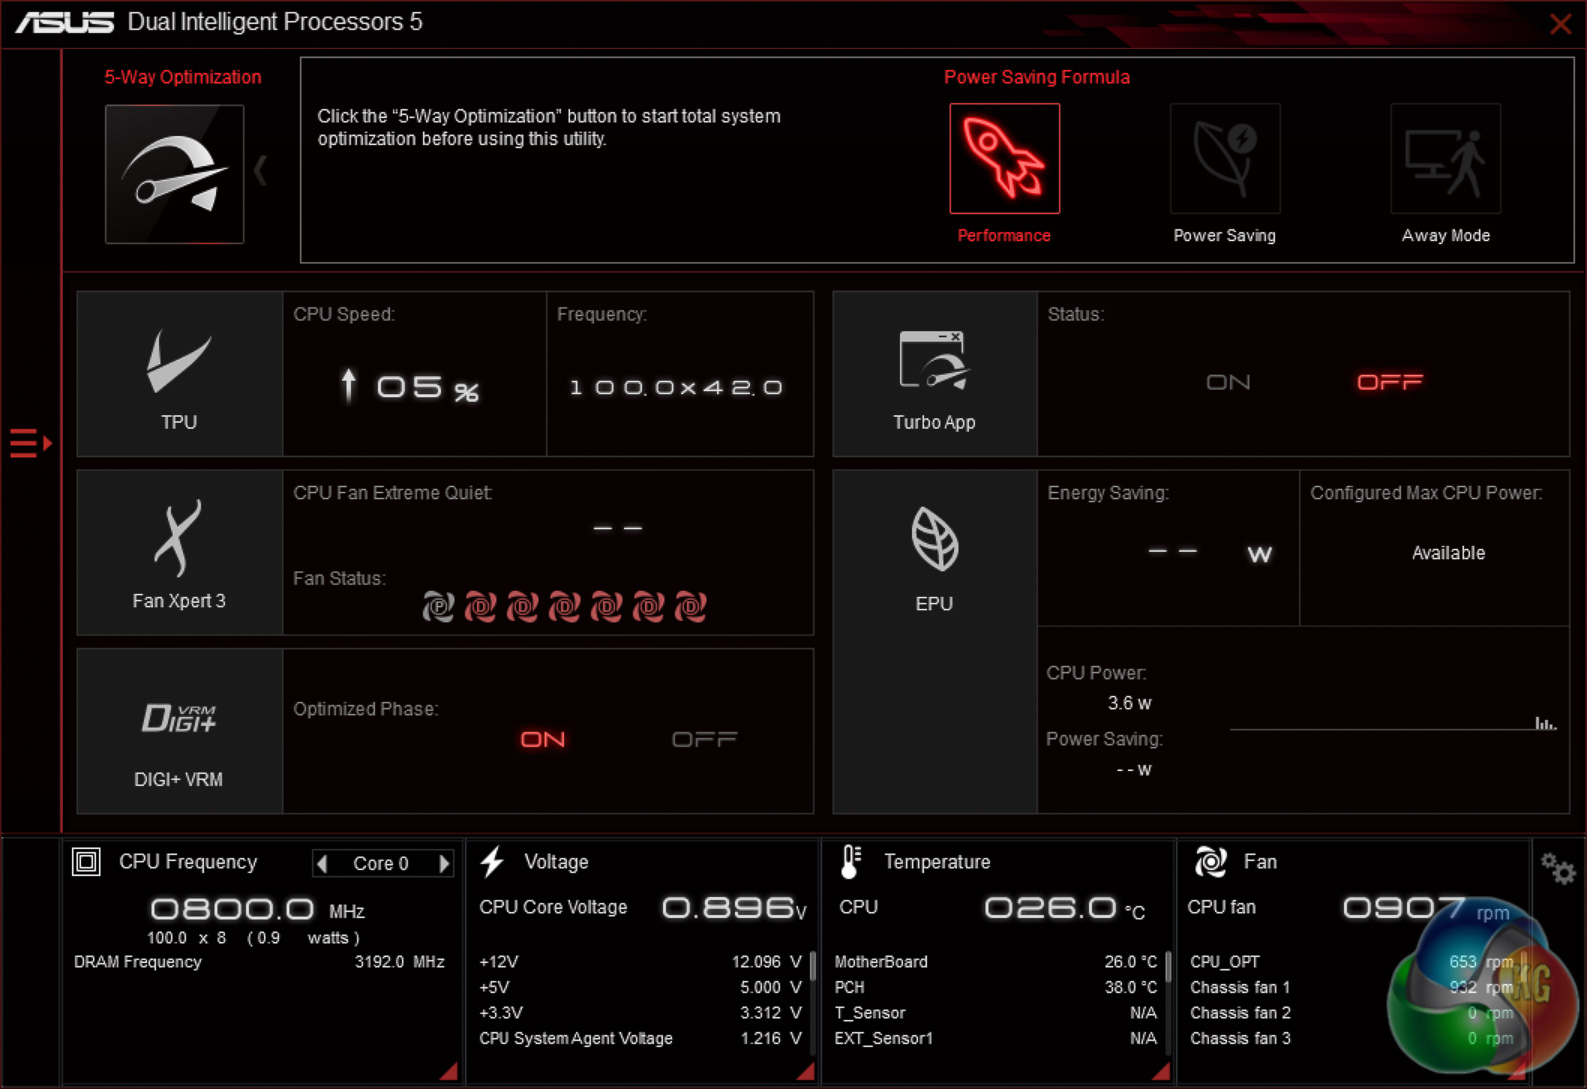Set Turbo App status to OFF

pyautogui.click(x=1389, y=382)
